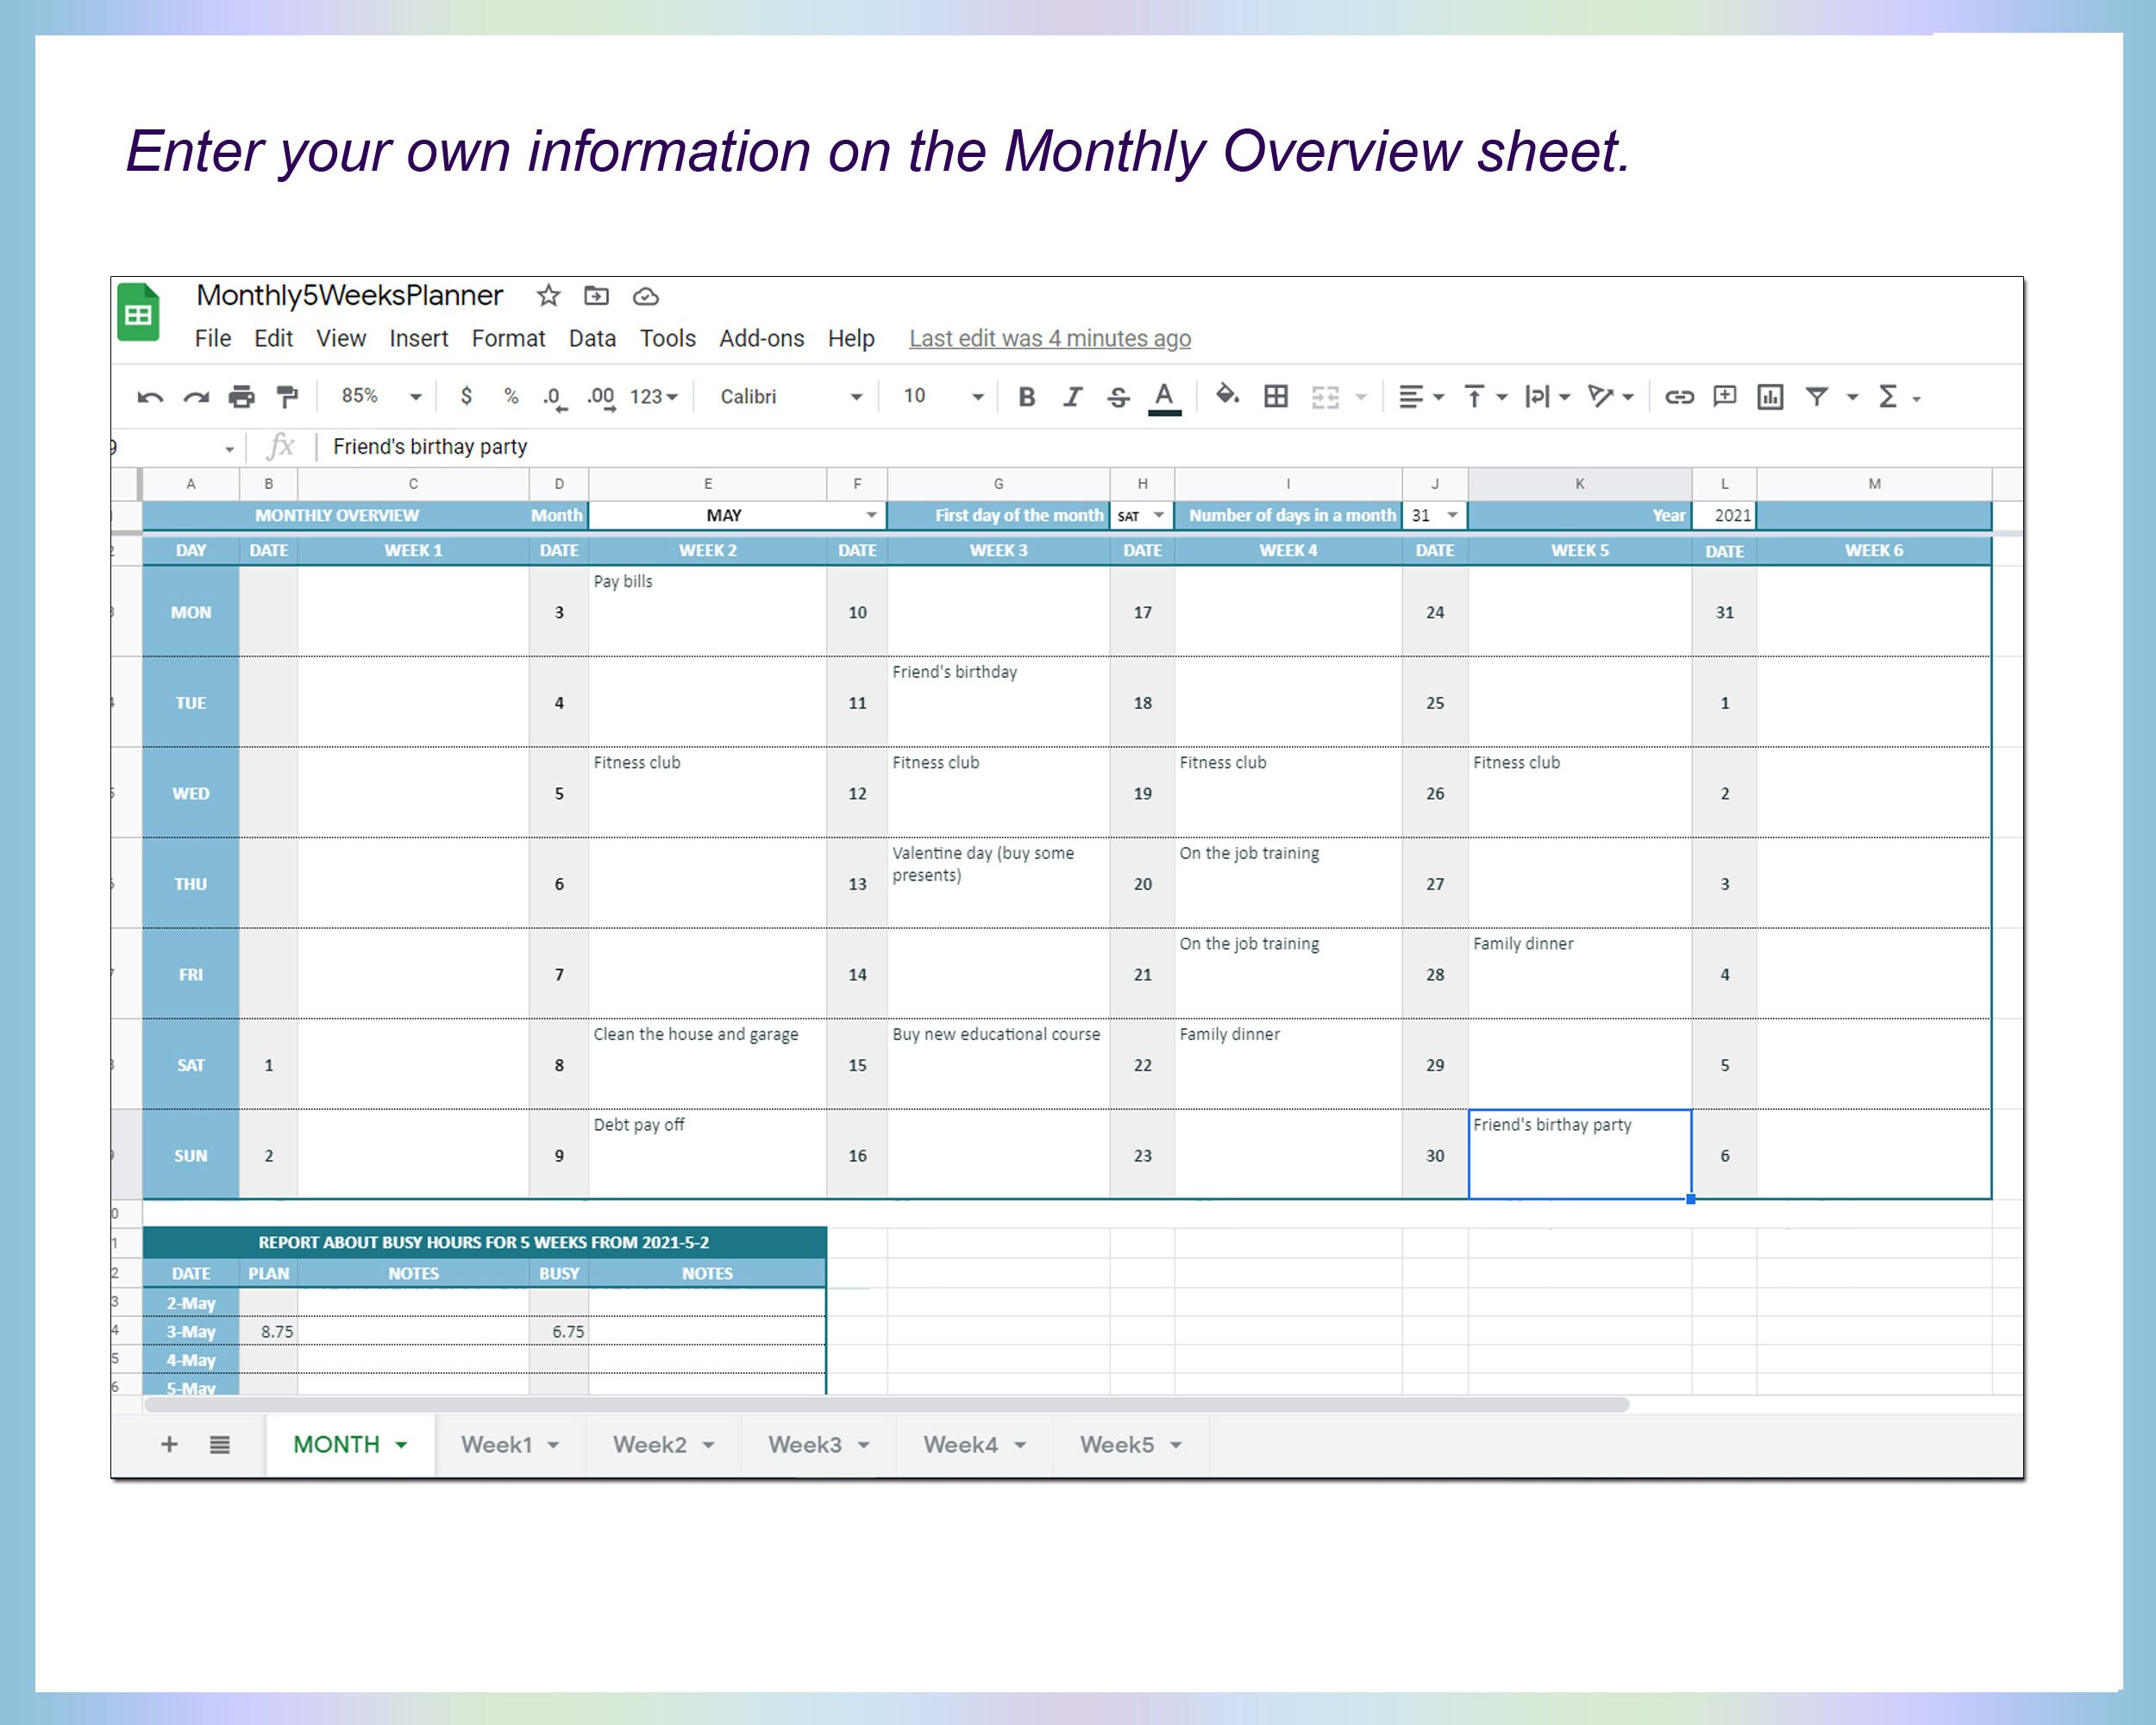Open the Format menu
The height and width of the screenshot is (1725, 2156).
(x=508, y=338)
